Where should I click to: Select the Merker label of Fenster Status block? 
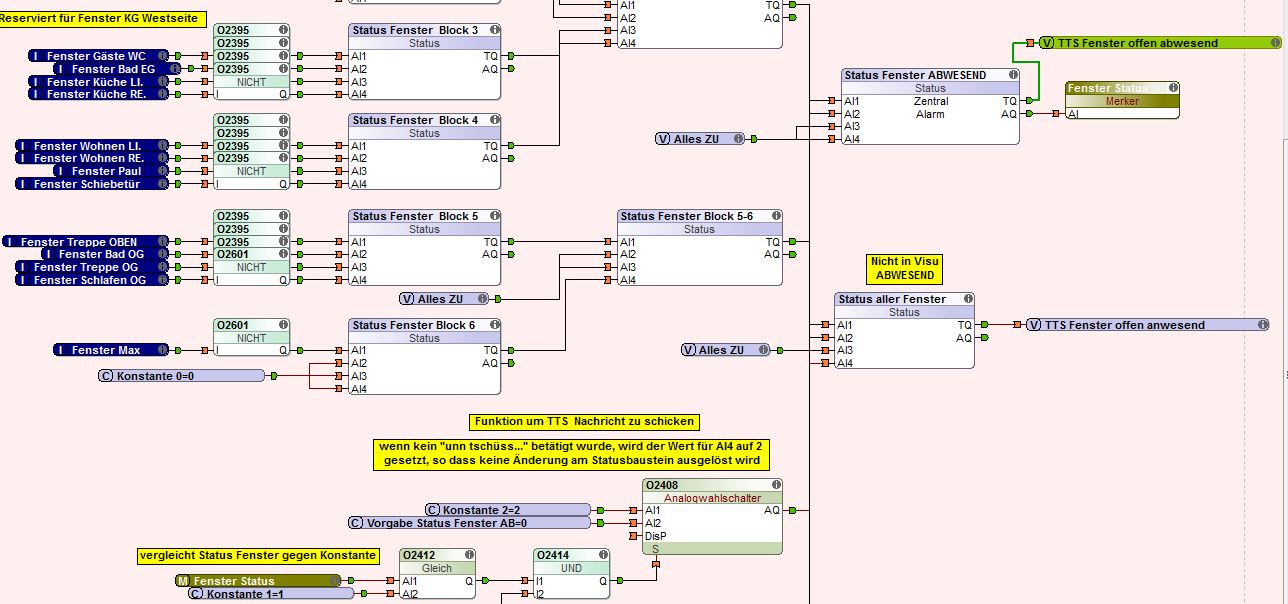coord(1122,101)
